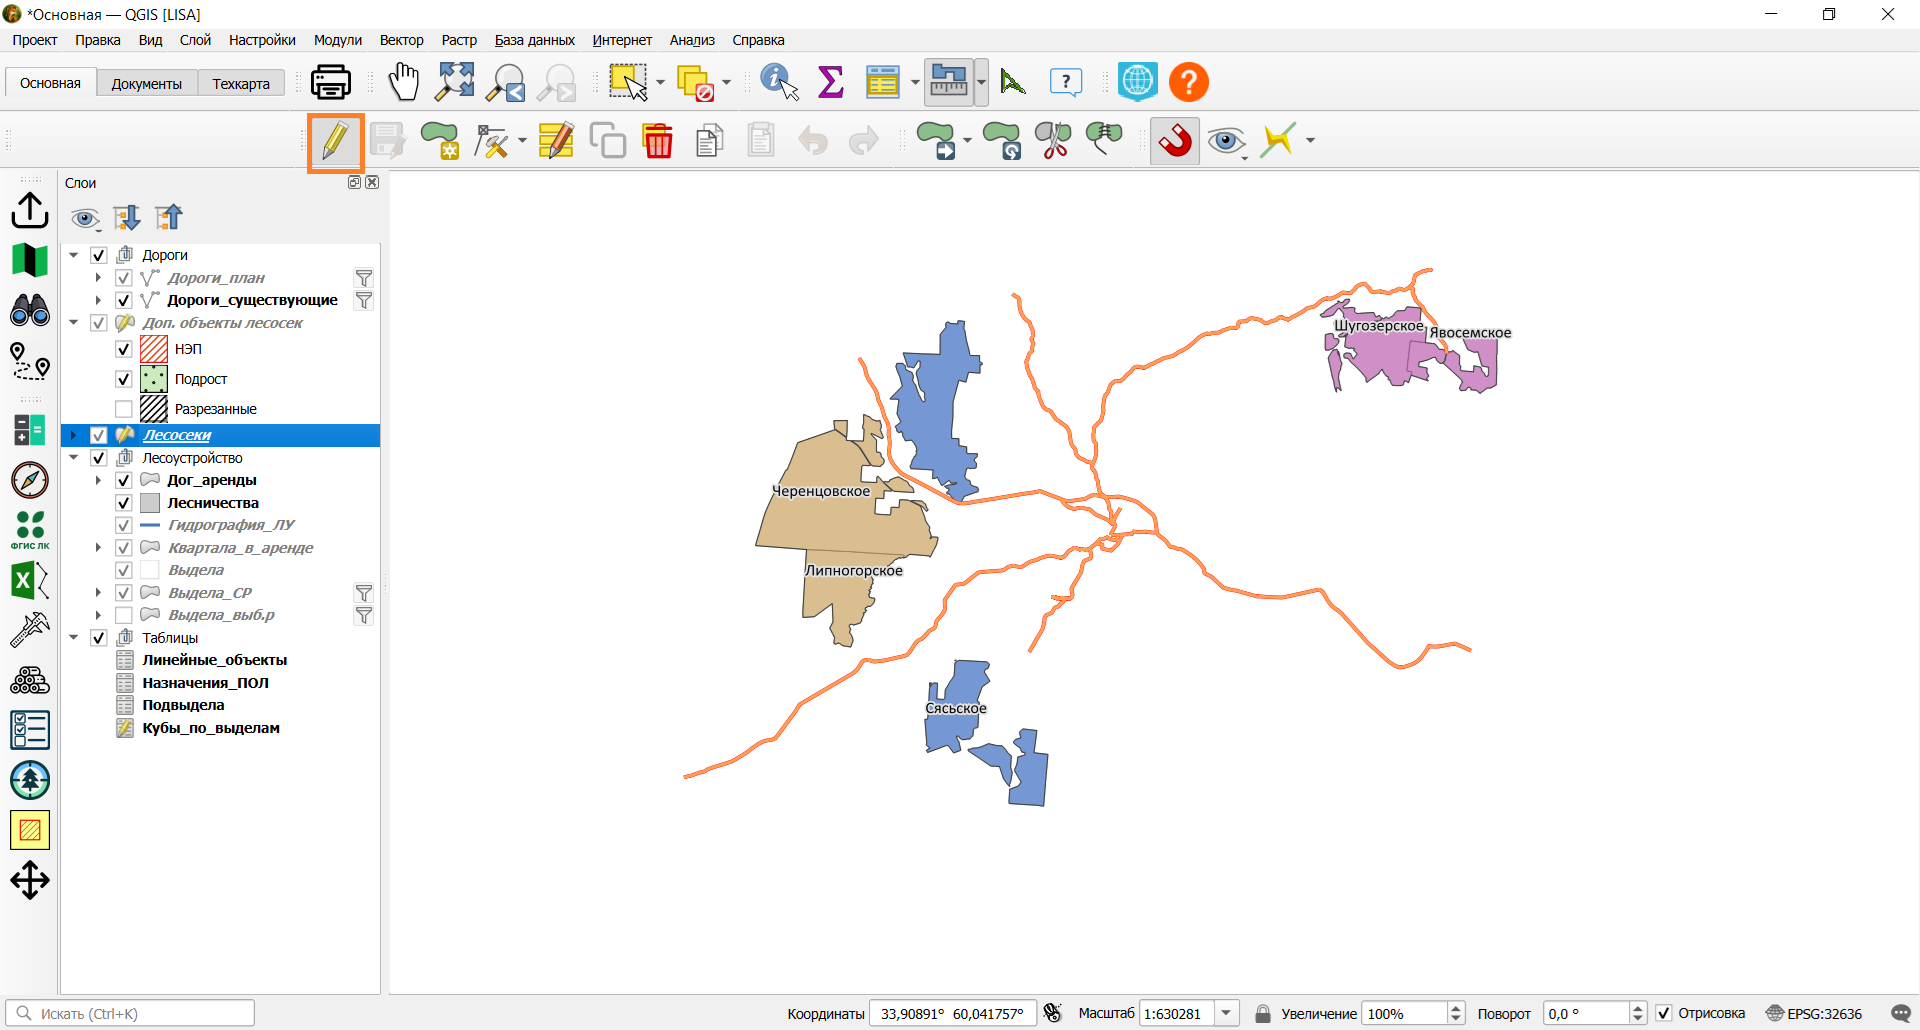Image resolution: width=1920 pixels, height=1030 pixels.
Task: Open the print layout printer icon
Action: [331, 82]
